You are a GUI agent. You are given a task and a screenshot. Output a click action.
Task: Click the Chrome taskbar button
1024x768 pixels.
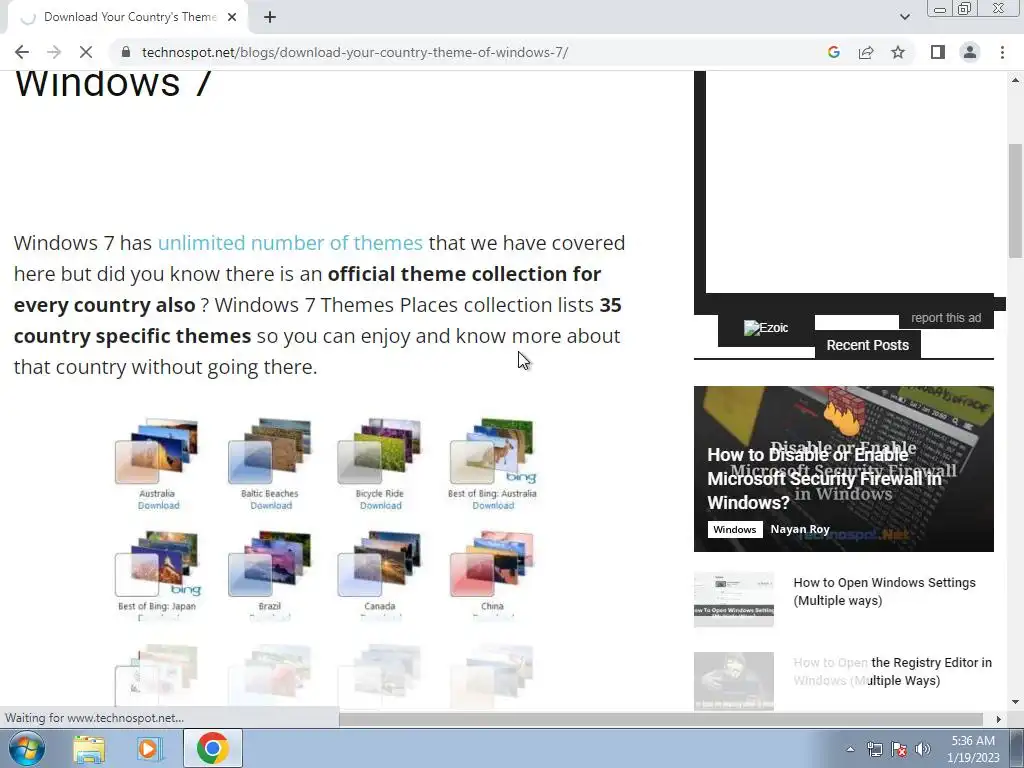pos(213,748)
